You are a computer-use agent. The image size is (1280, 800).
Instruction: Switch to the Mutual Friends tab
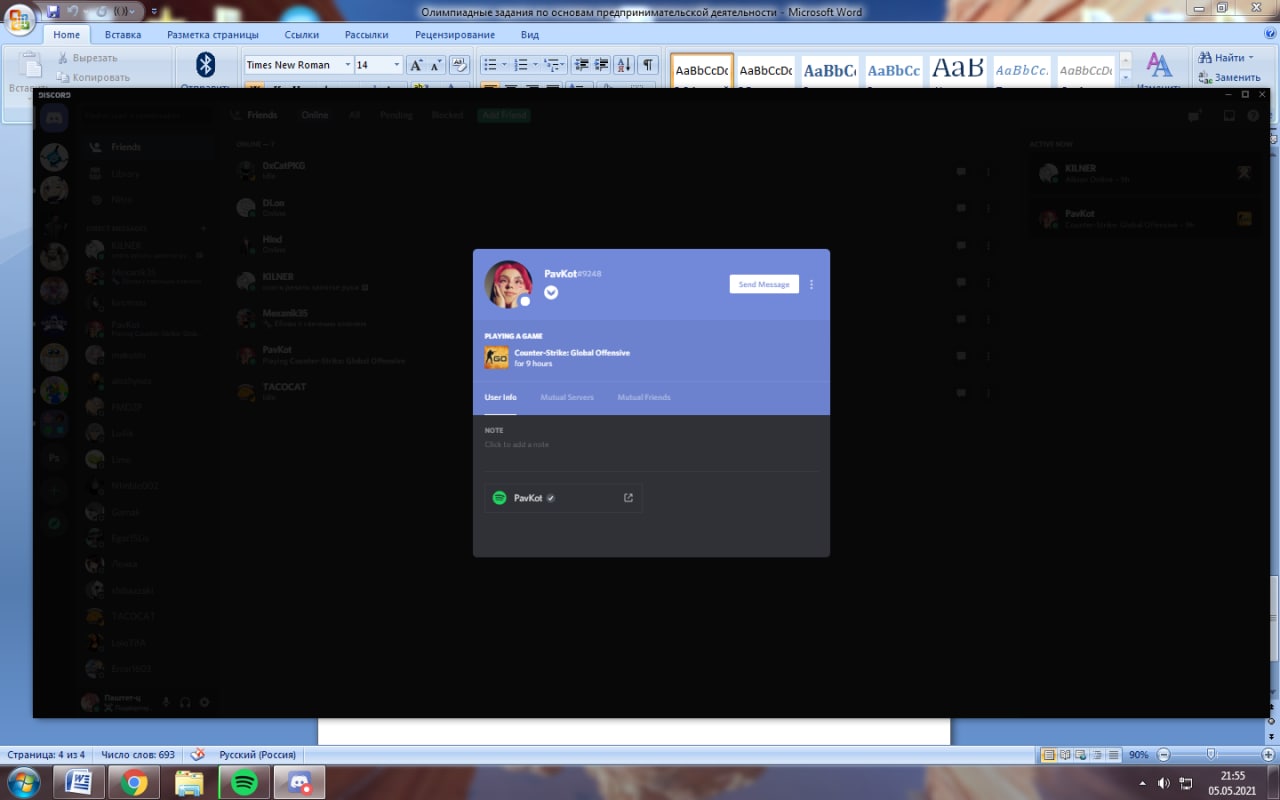pos(644,398)
